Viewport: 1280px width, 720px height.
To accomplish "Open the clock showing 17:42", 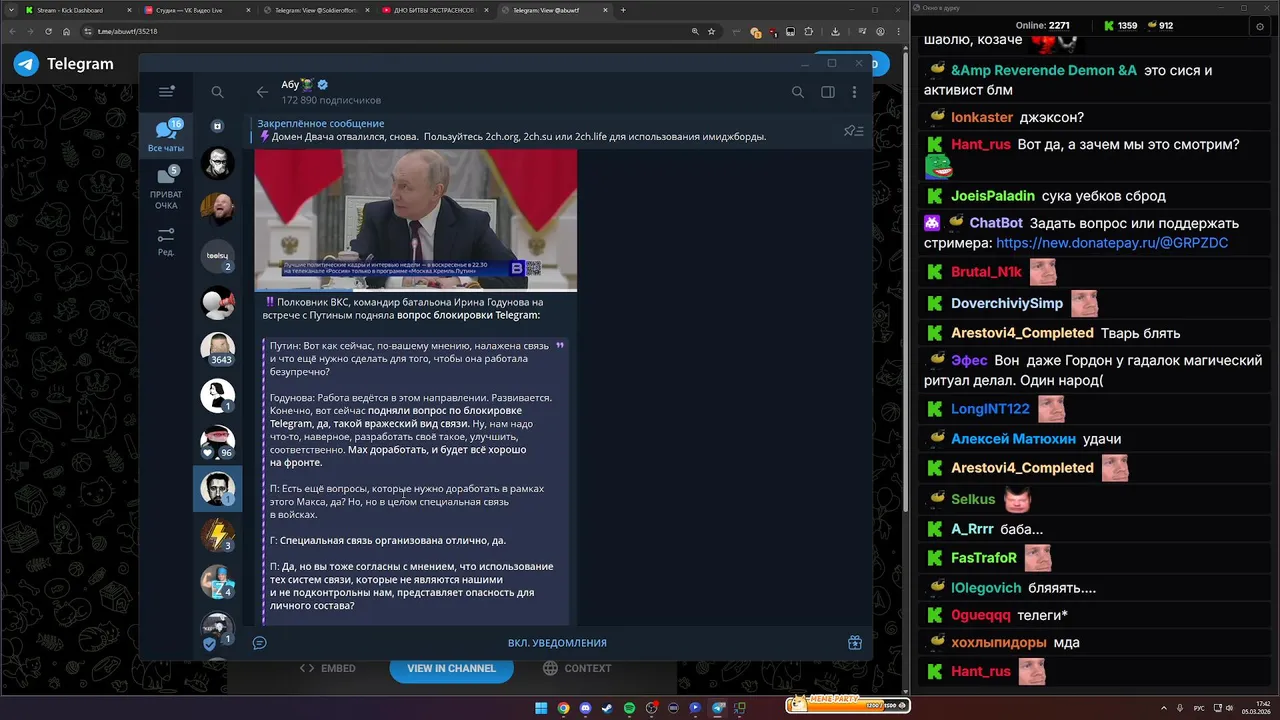I will click(1257, 708).
